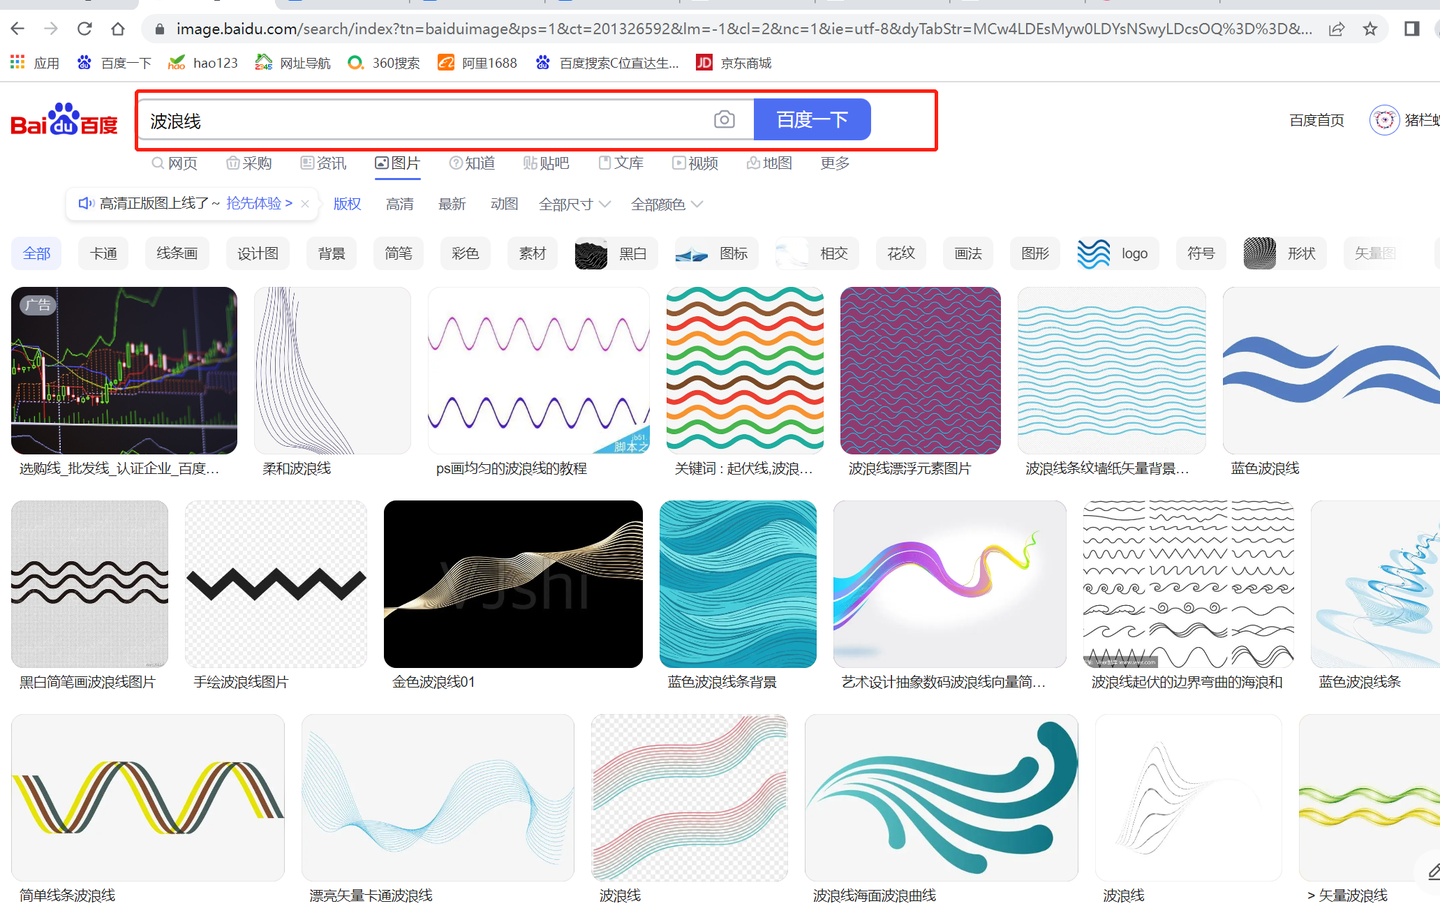Enable the 动图 filter
Screen dimensions: 1440x906
point(504,204)
